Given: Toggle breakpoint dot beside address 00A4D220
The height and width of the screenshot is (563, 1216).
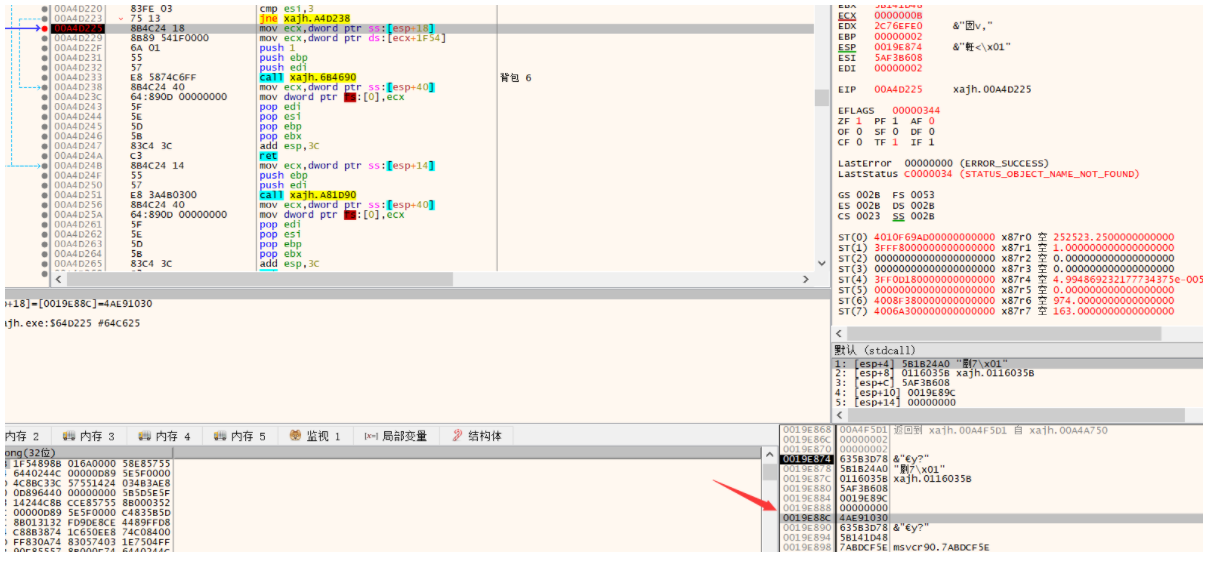Looking at the screenshot, I should click(x=45, y=8).
